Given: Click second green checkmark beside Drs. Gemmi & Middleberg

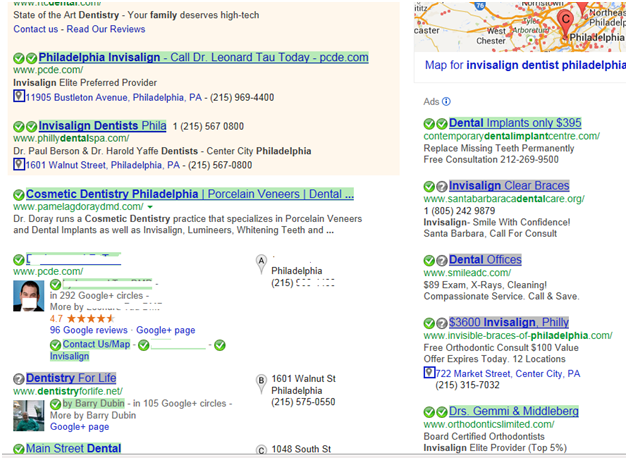Looking at the screenshot, I should [442, 412].
